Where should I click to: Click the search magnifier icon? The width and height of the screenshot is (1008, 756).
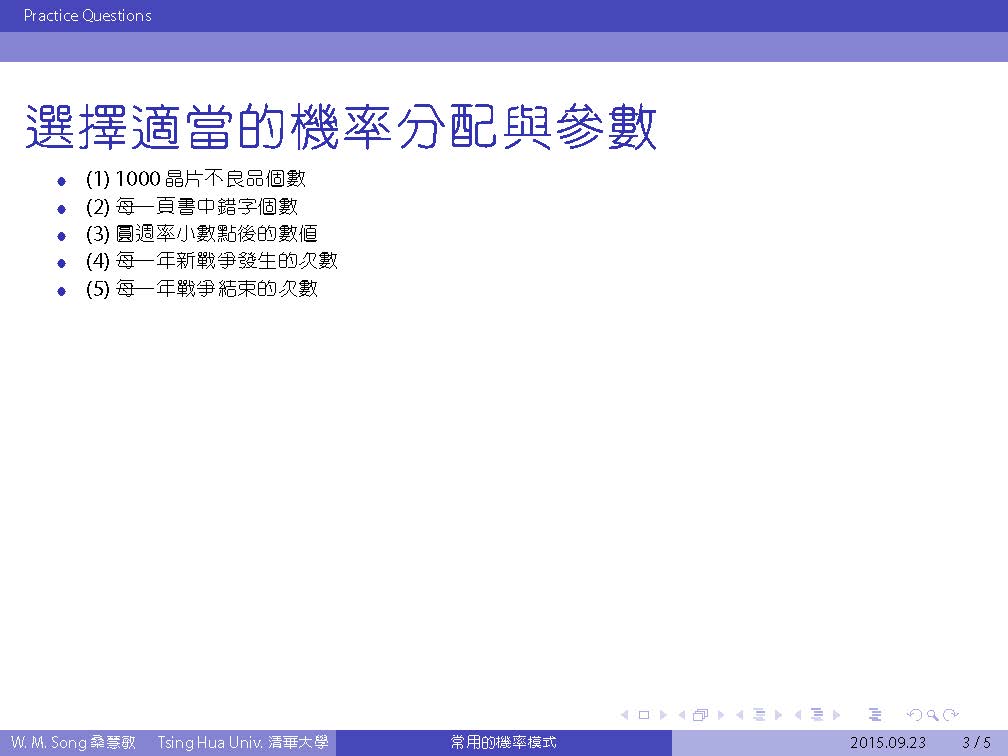click(x=932, y=715)
